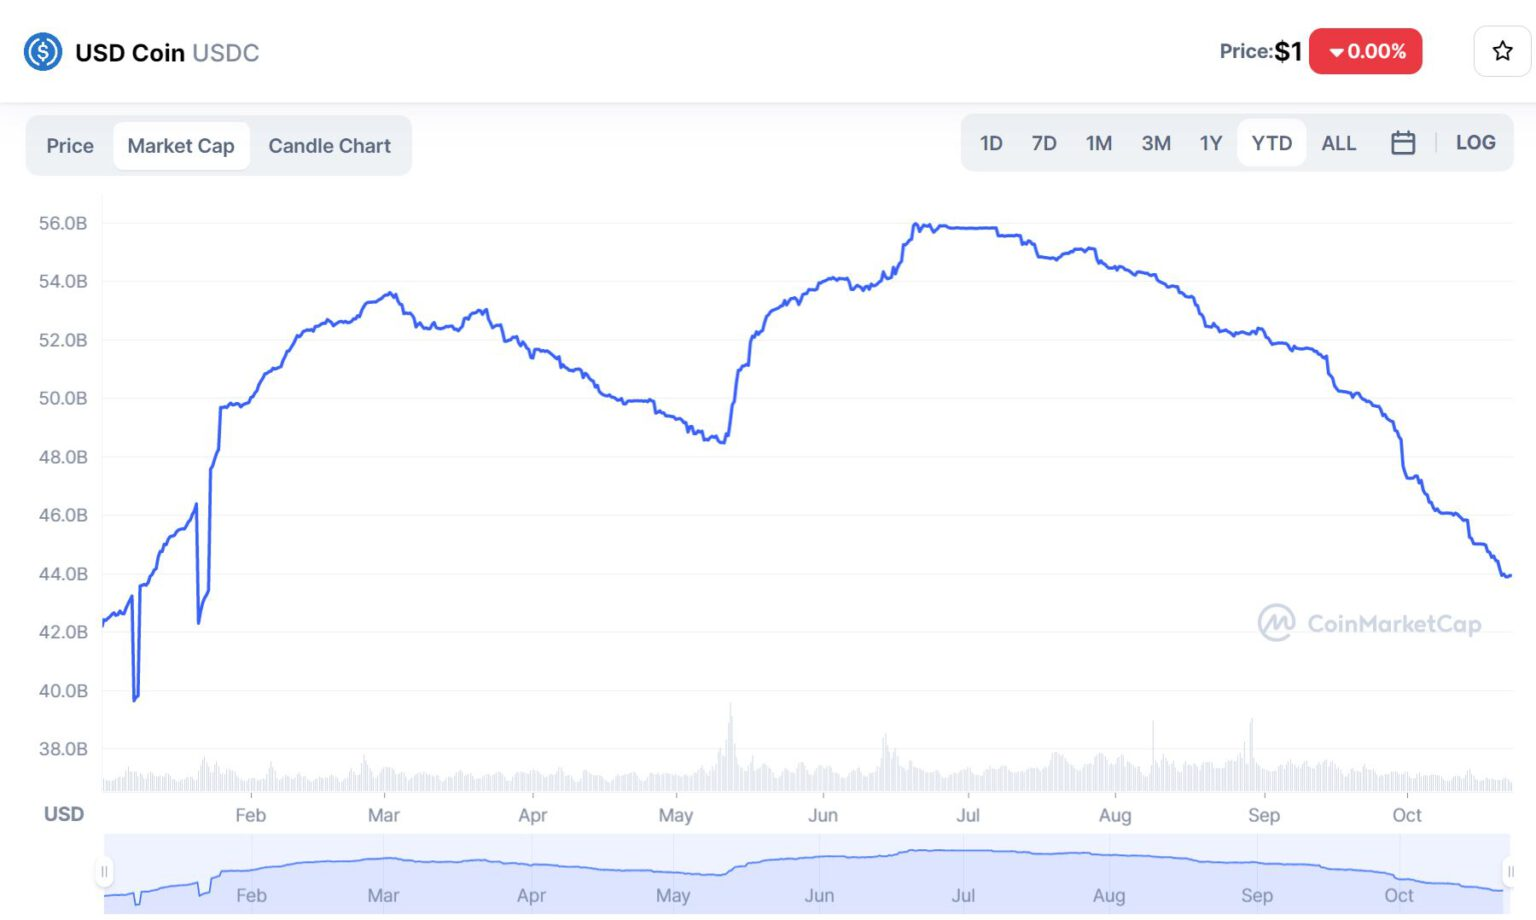This screenshot has height=920, width=1536.
Task: Choose the 1M time range
Action: (x=1099, y=143)
